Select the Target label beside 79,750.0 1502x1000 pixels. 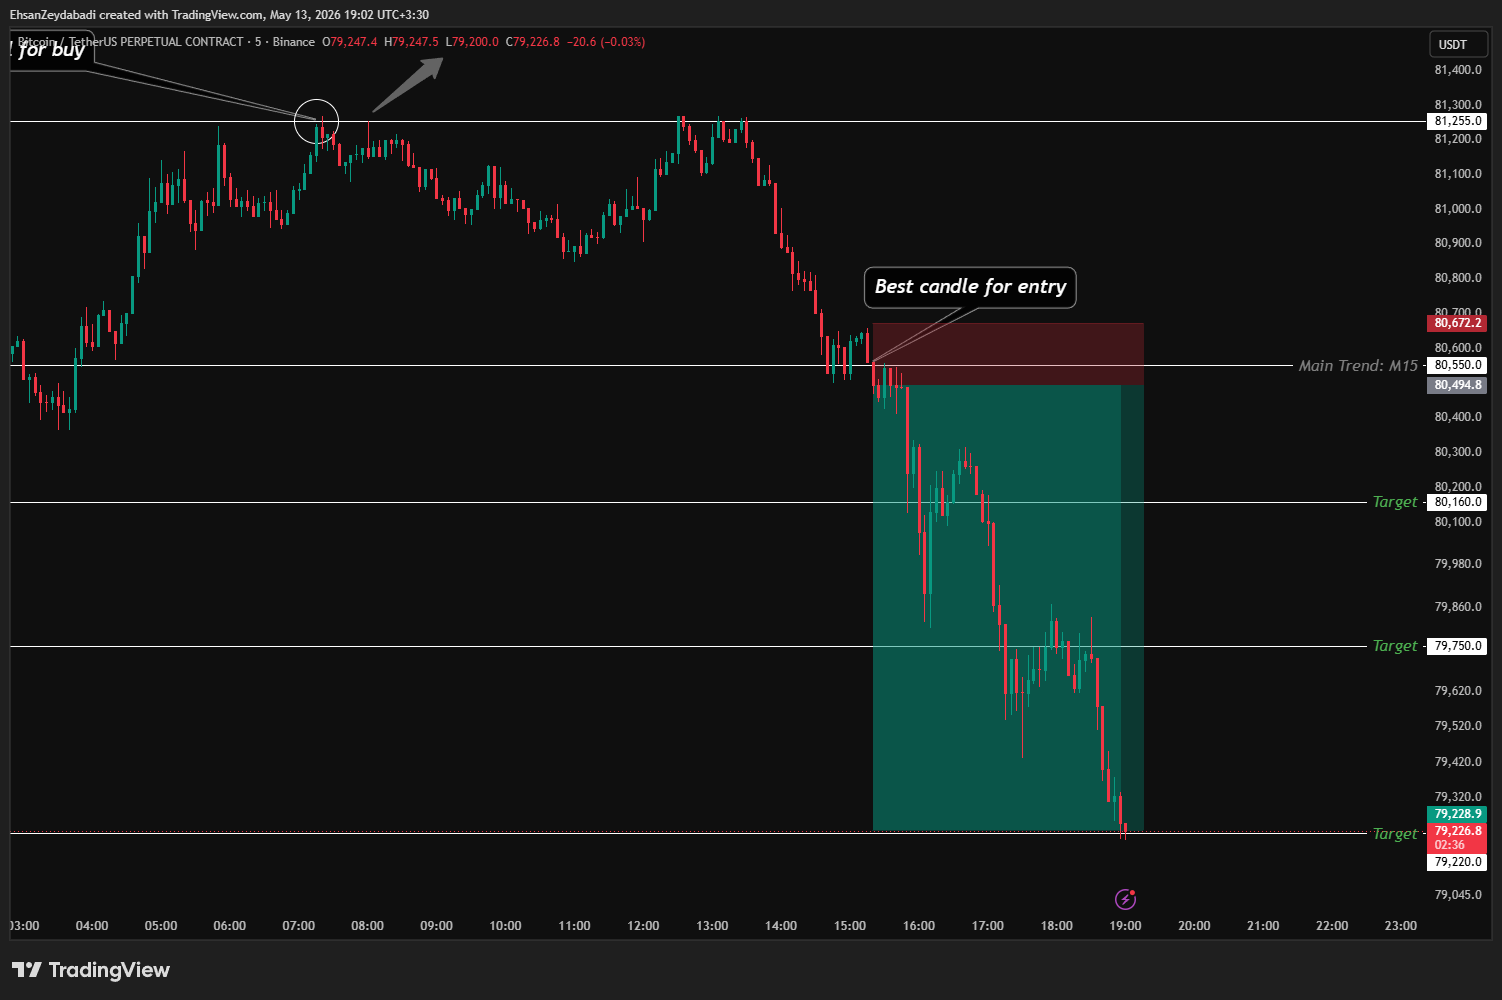pyautogui.click(x=1395, y=646)
